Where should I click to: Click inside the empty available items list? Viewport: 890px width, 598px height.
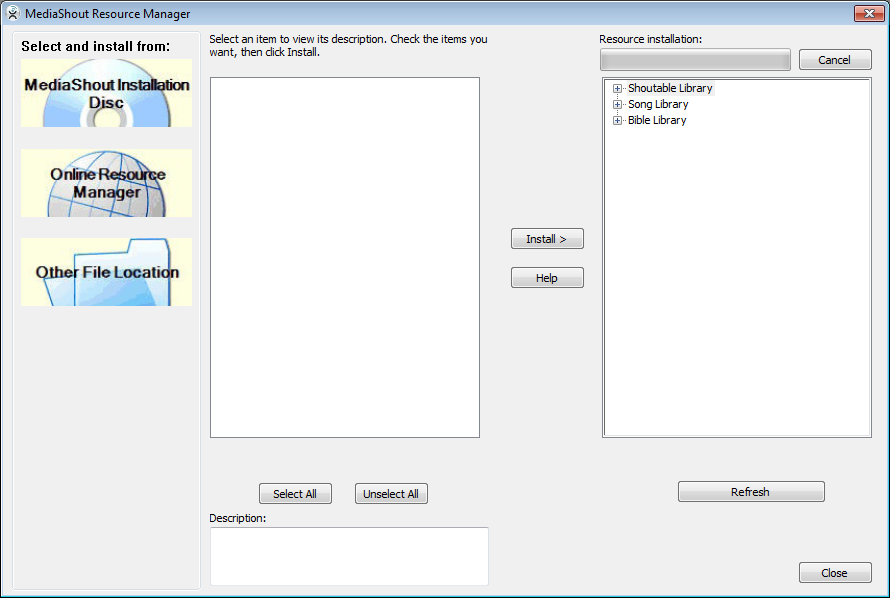pos(345,258)
